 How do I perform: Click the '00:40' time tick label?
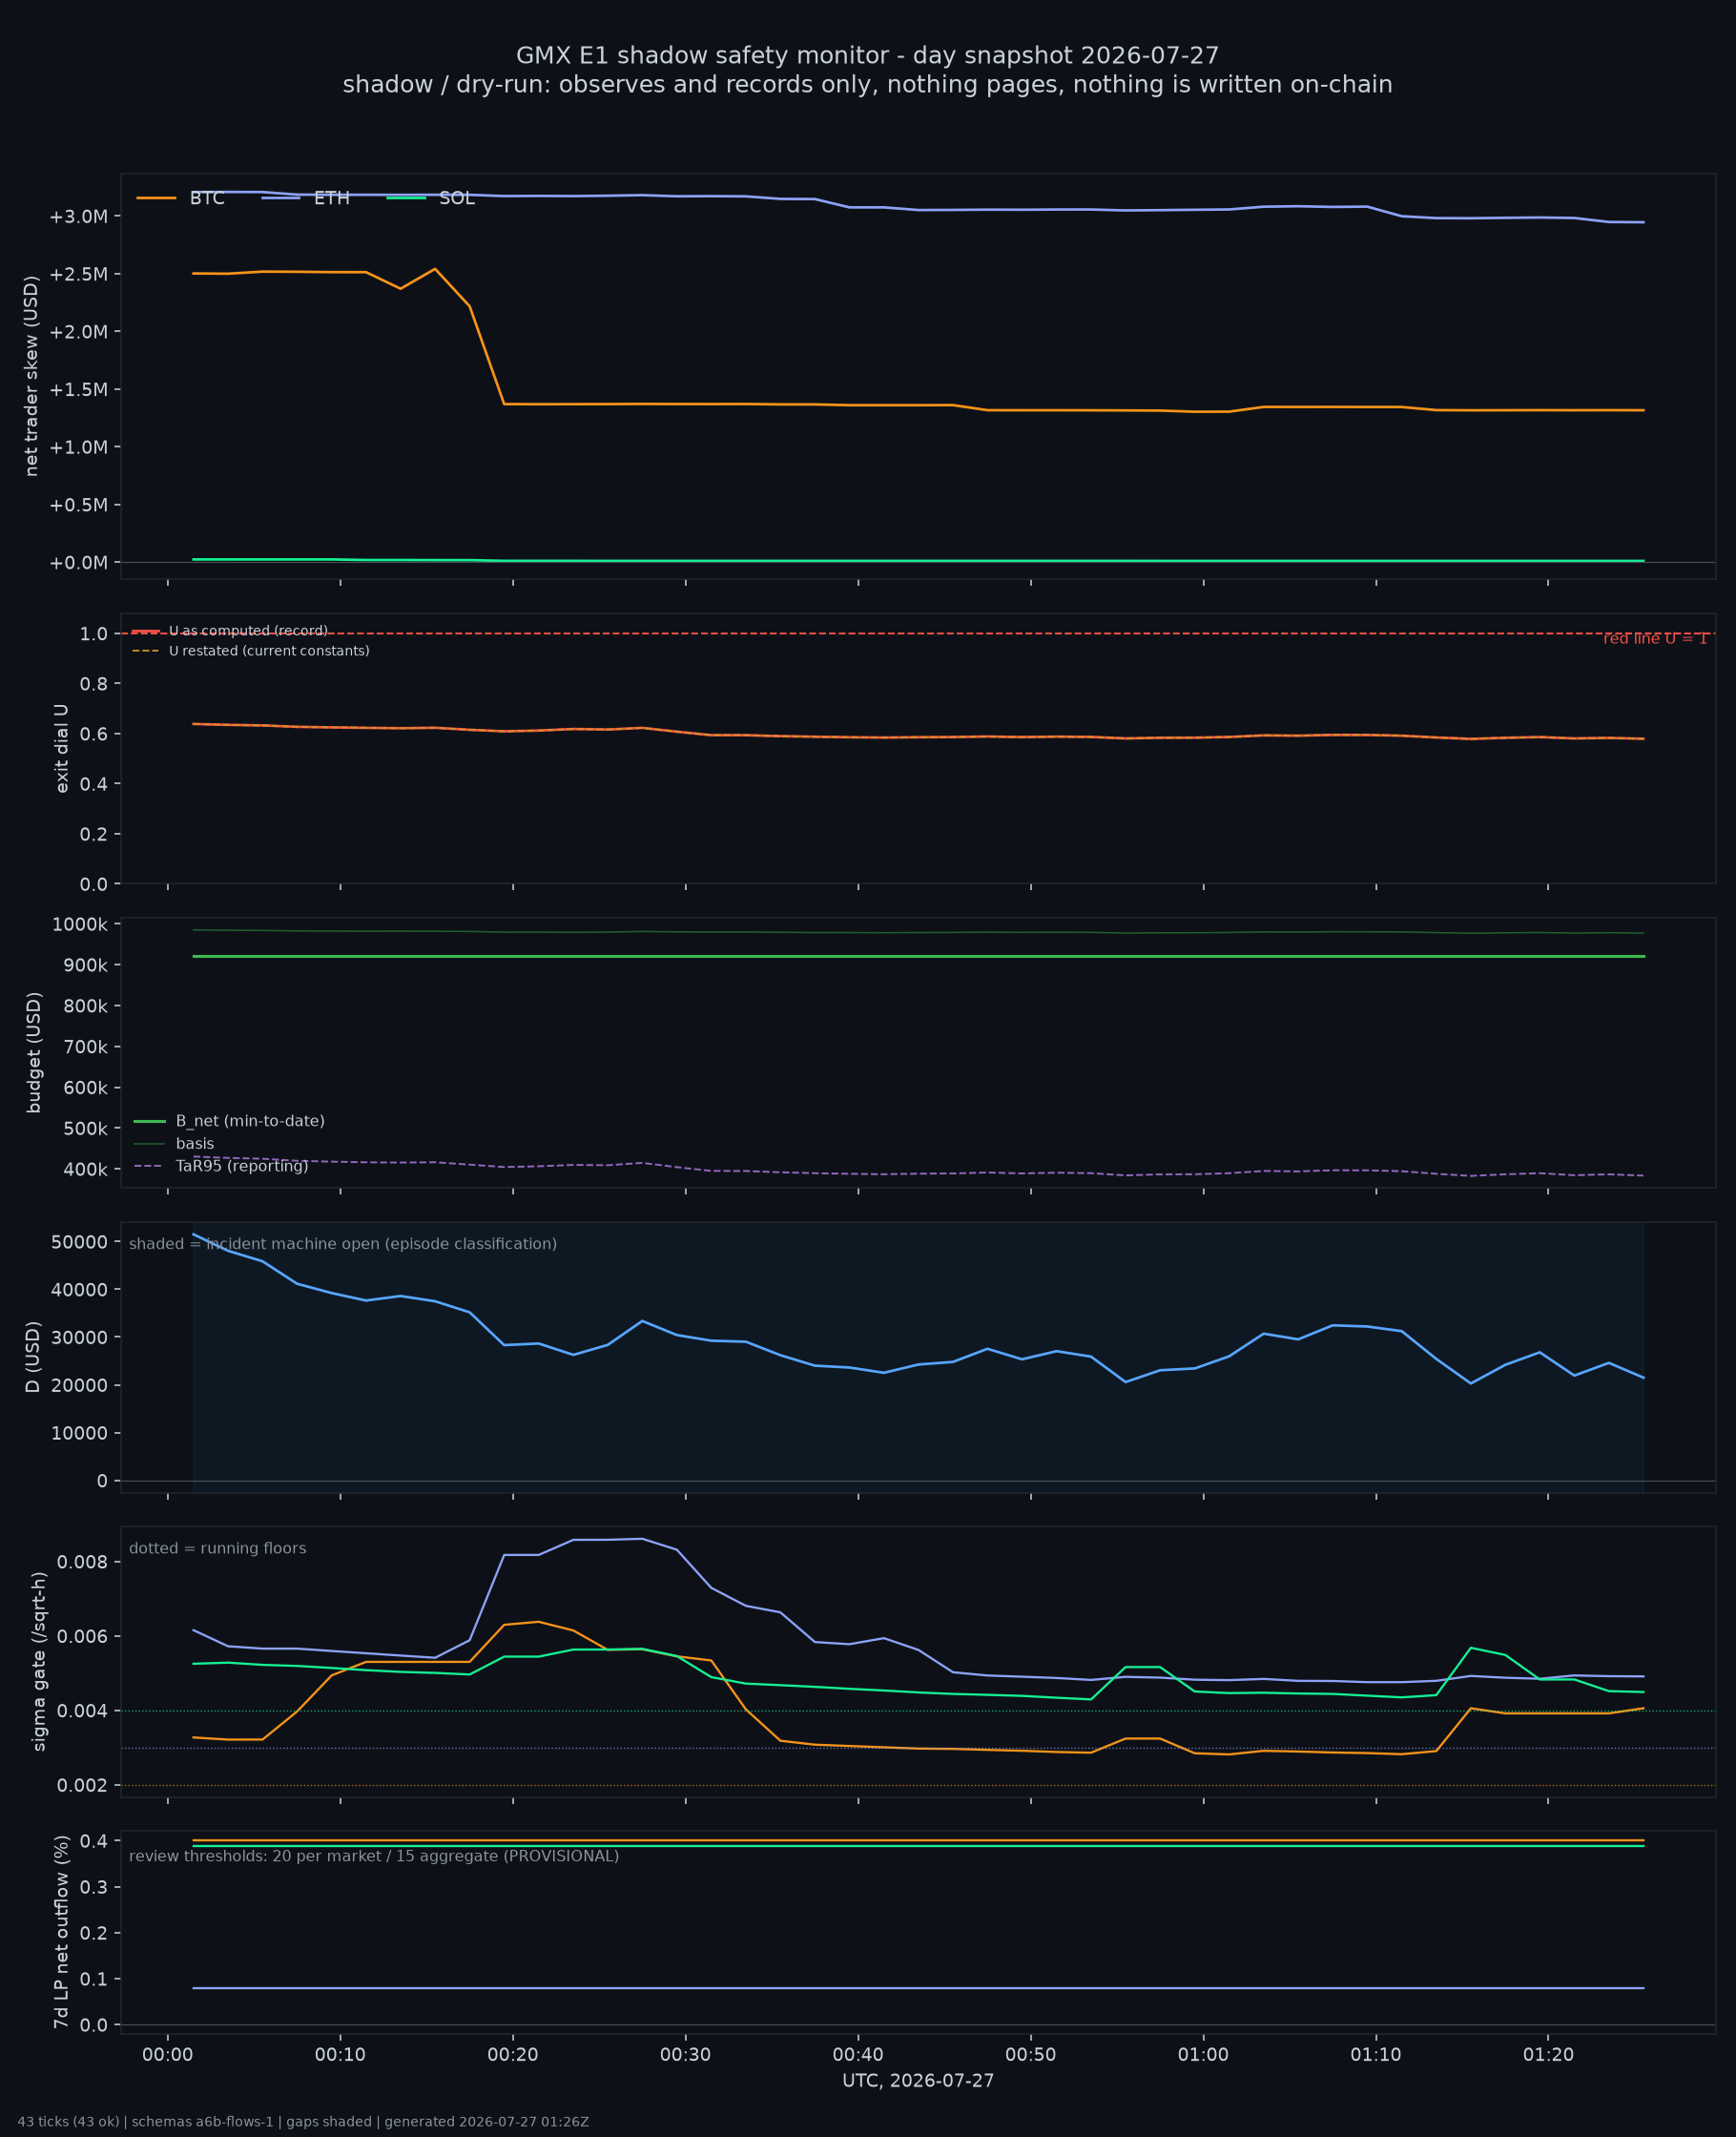click(x=858, y=2056)
